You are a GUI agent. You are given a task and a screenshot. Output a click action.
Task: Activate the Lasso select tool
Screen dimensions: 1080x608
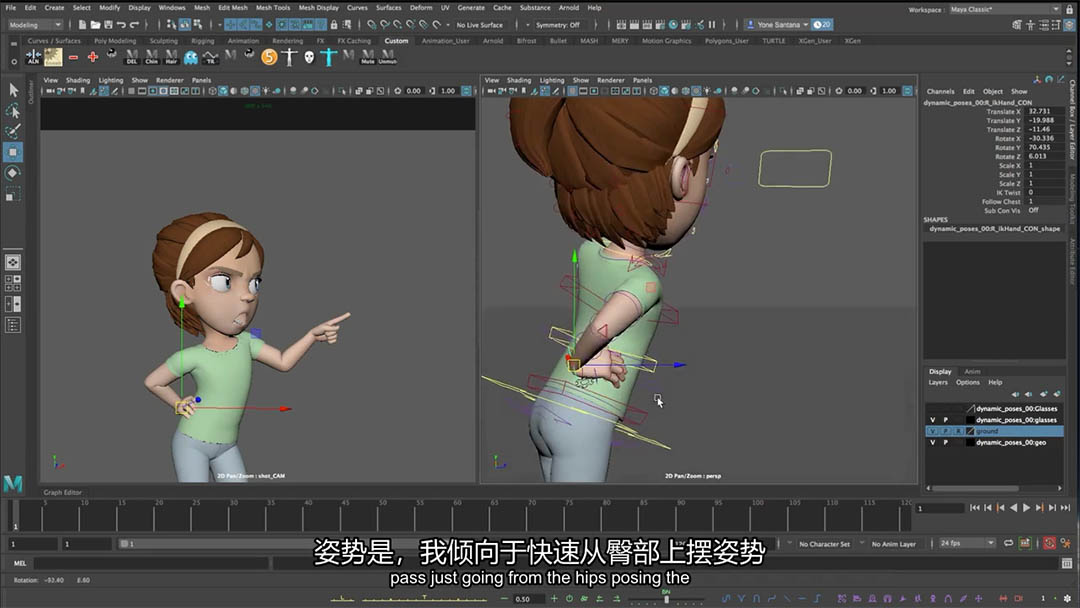coord(13,110)
